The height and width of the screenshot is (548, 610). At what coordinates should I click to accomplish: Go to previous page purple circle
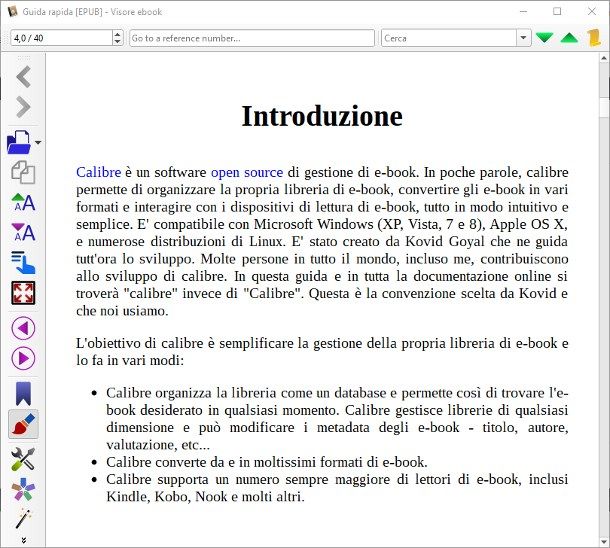23,328
